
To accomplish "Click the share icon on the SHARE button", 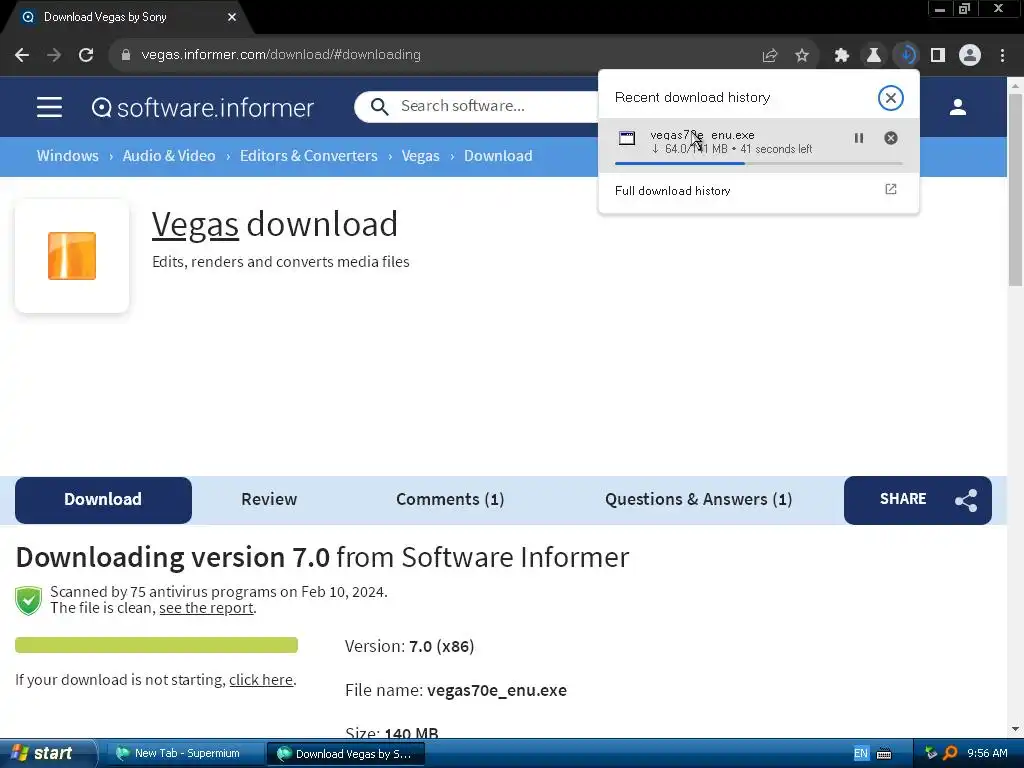I will click(966, 500).
